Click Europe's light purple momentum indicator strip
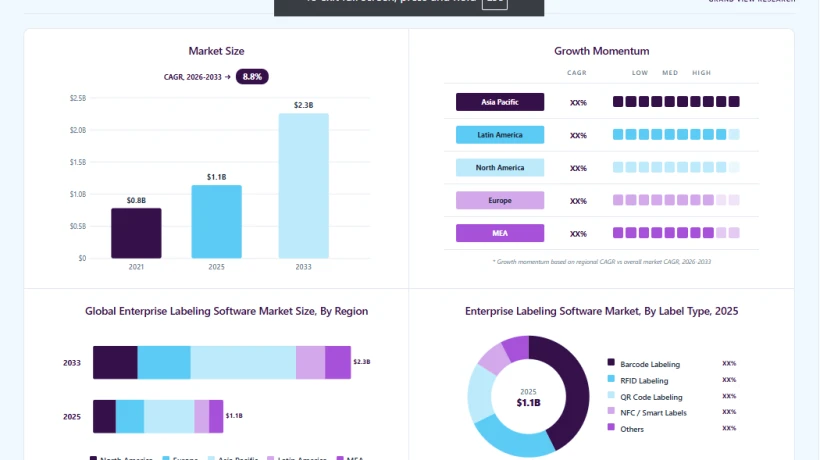 click(x=676, y=200)
